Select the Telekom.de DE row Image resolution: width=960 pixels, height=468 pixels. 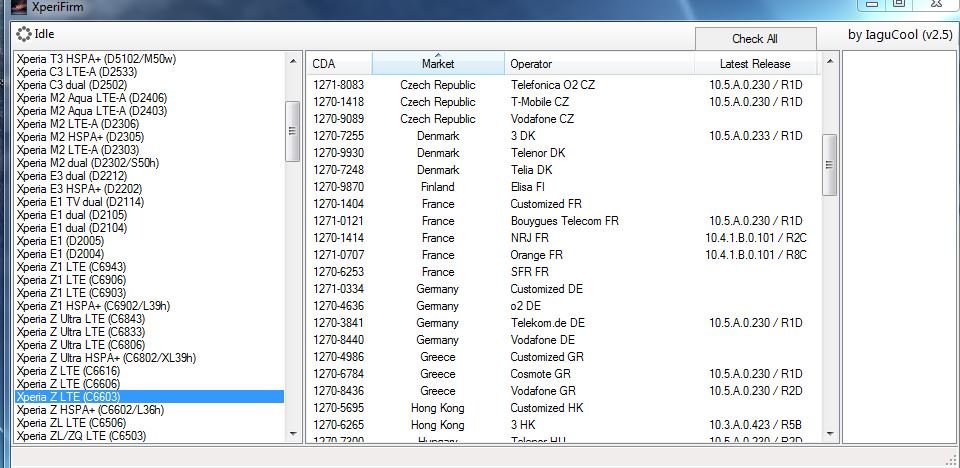click(x=563, y=323)
